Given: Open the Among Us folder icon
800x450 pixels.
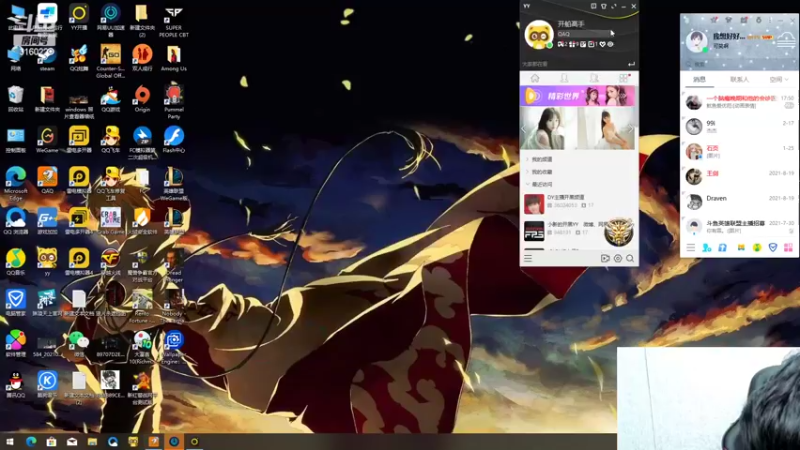Looking at the screenshot, I should tap(173, 58).
